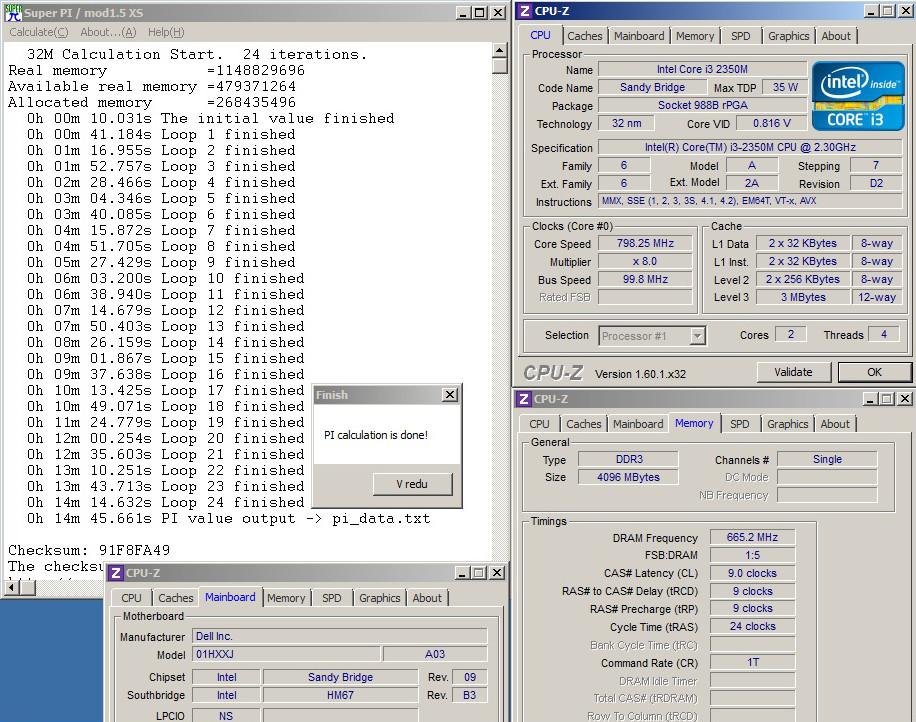916x722 pixels.
Task: Click the Level 3 cache value 3 MBytes
Action: click(803, 297)
